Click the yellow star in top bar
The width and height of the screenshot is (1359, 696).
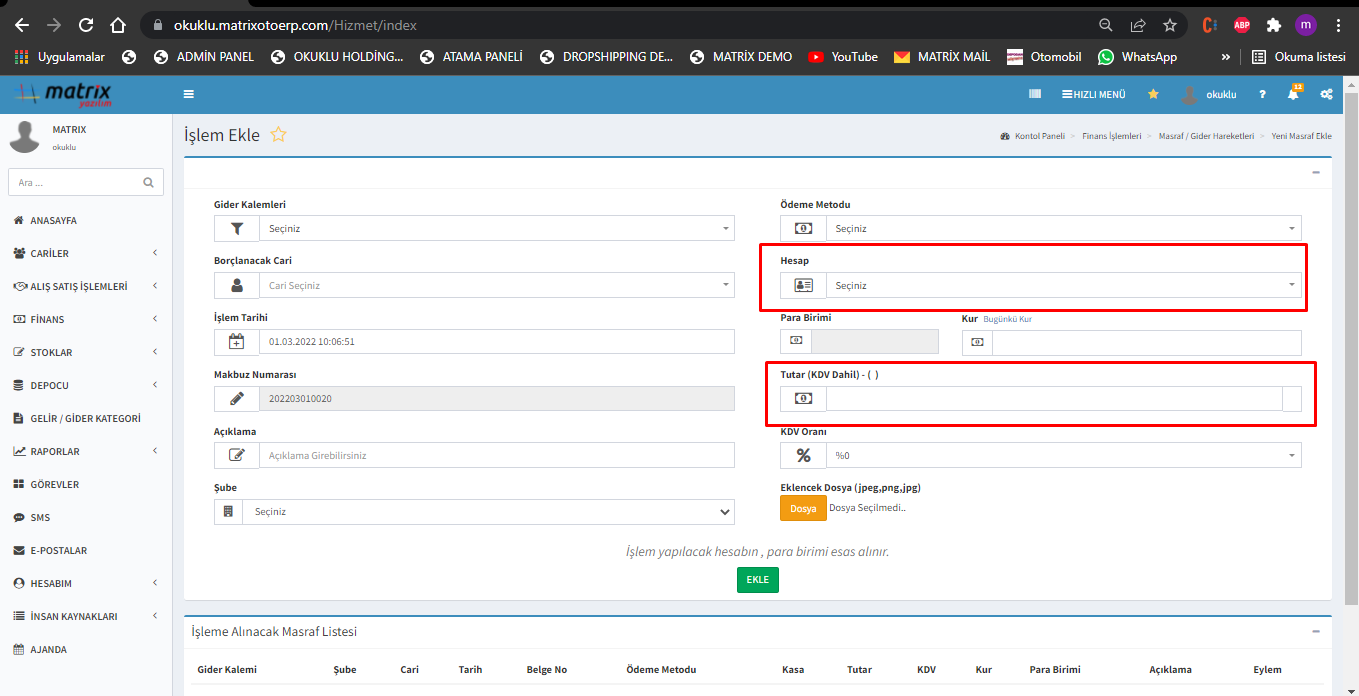coord(1153,94)
